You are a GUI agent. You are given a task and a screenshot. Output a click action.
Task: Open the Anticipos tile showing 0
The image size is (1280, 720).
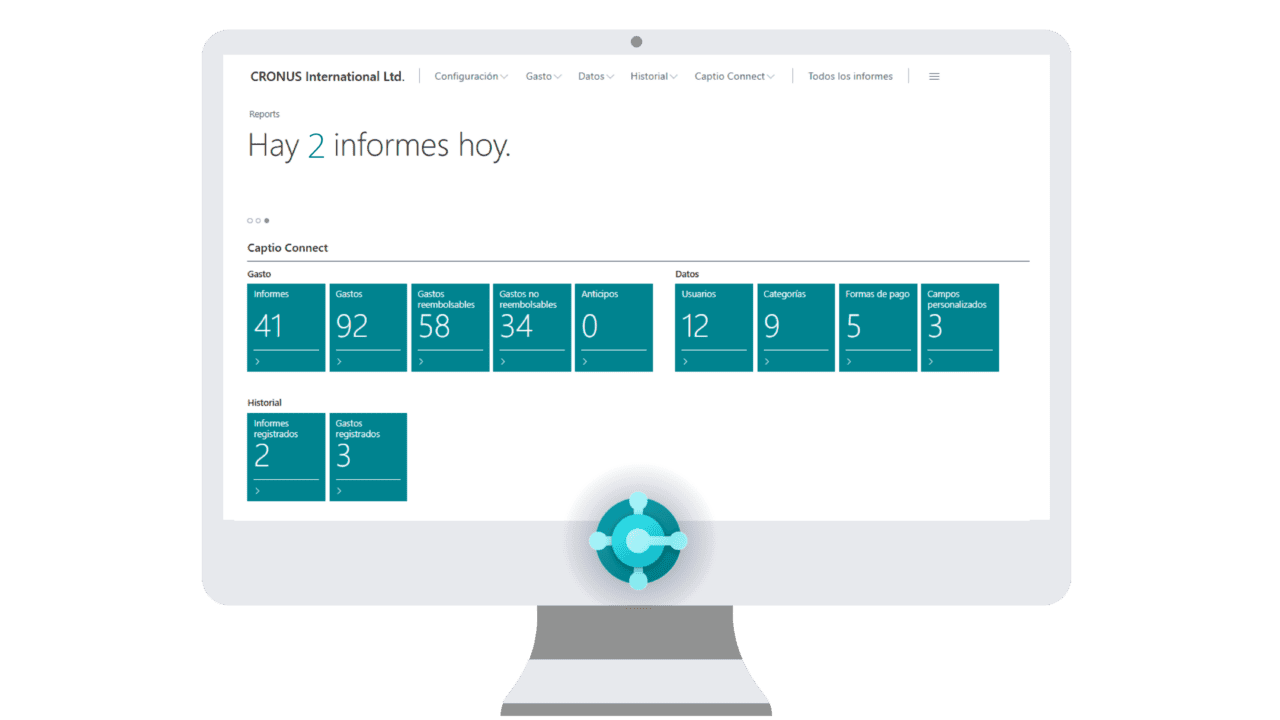(614, 327)
